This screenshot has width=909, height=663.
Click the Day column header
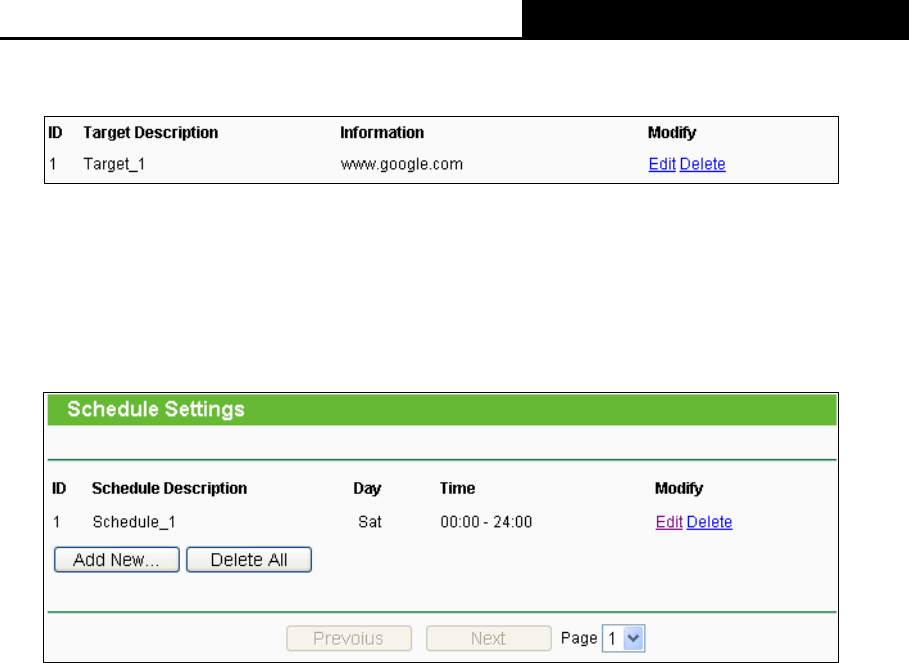pos(367,489)
